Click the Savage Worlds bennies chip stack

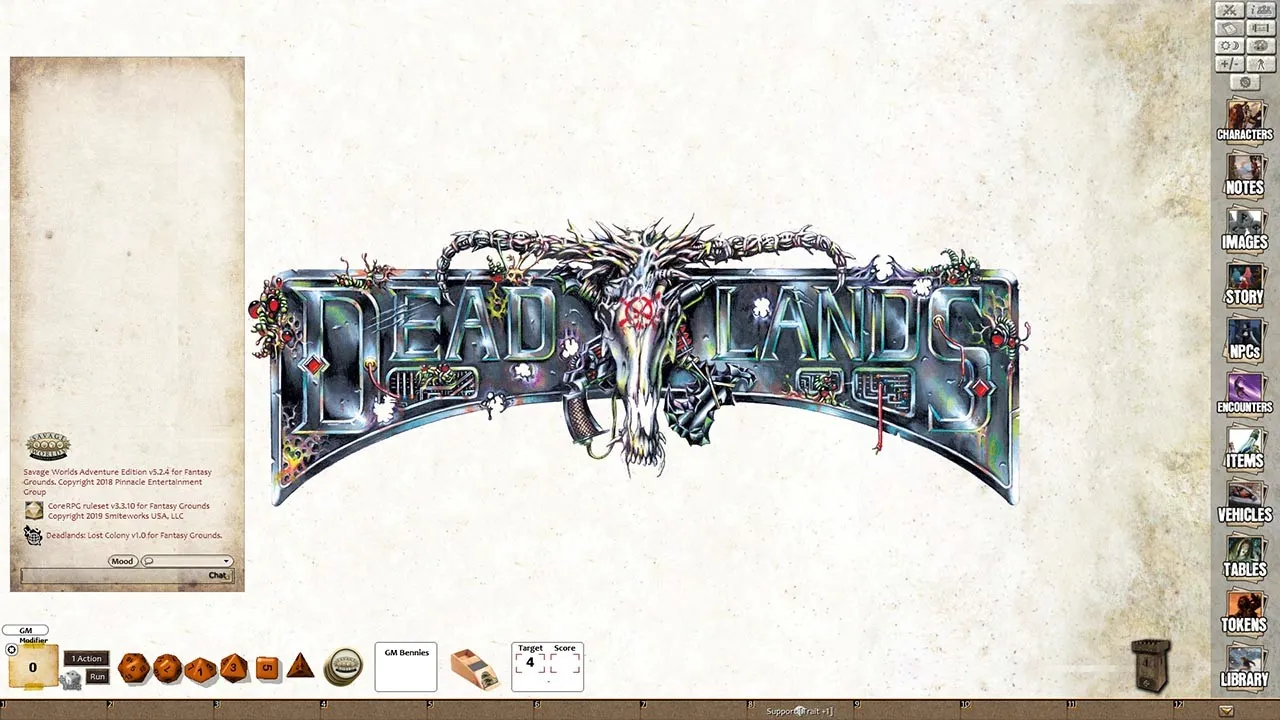(x=343, y=667)
